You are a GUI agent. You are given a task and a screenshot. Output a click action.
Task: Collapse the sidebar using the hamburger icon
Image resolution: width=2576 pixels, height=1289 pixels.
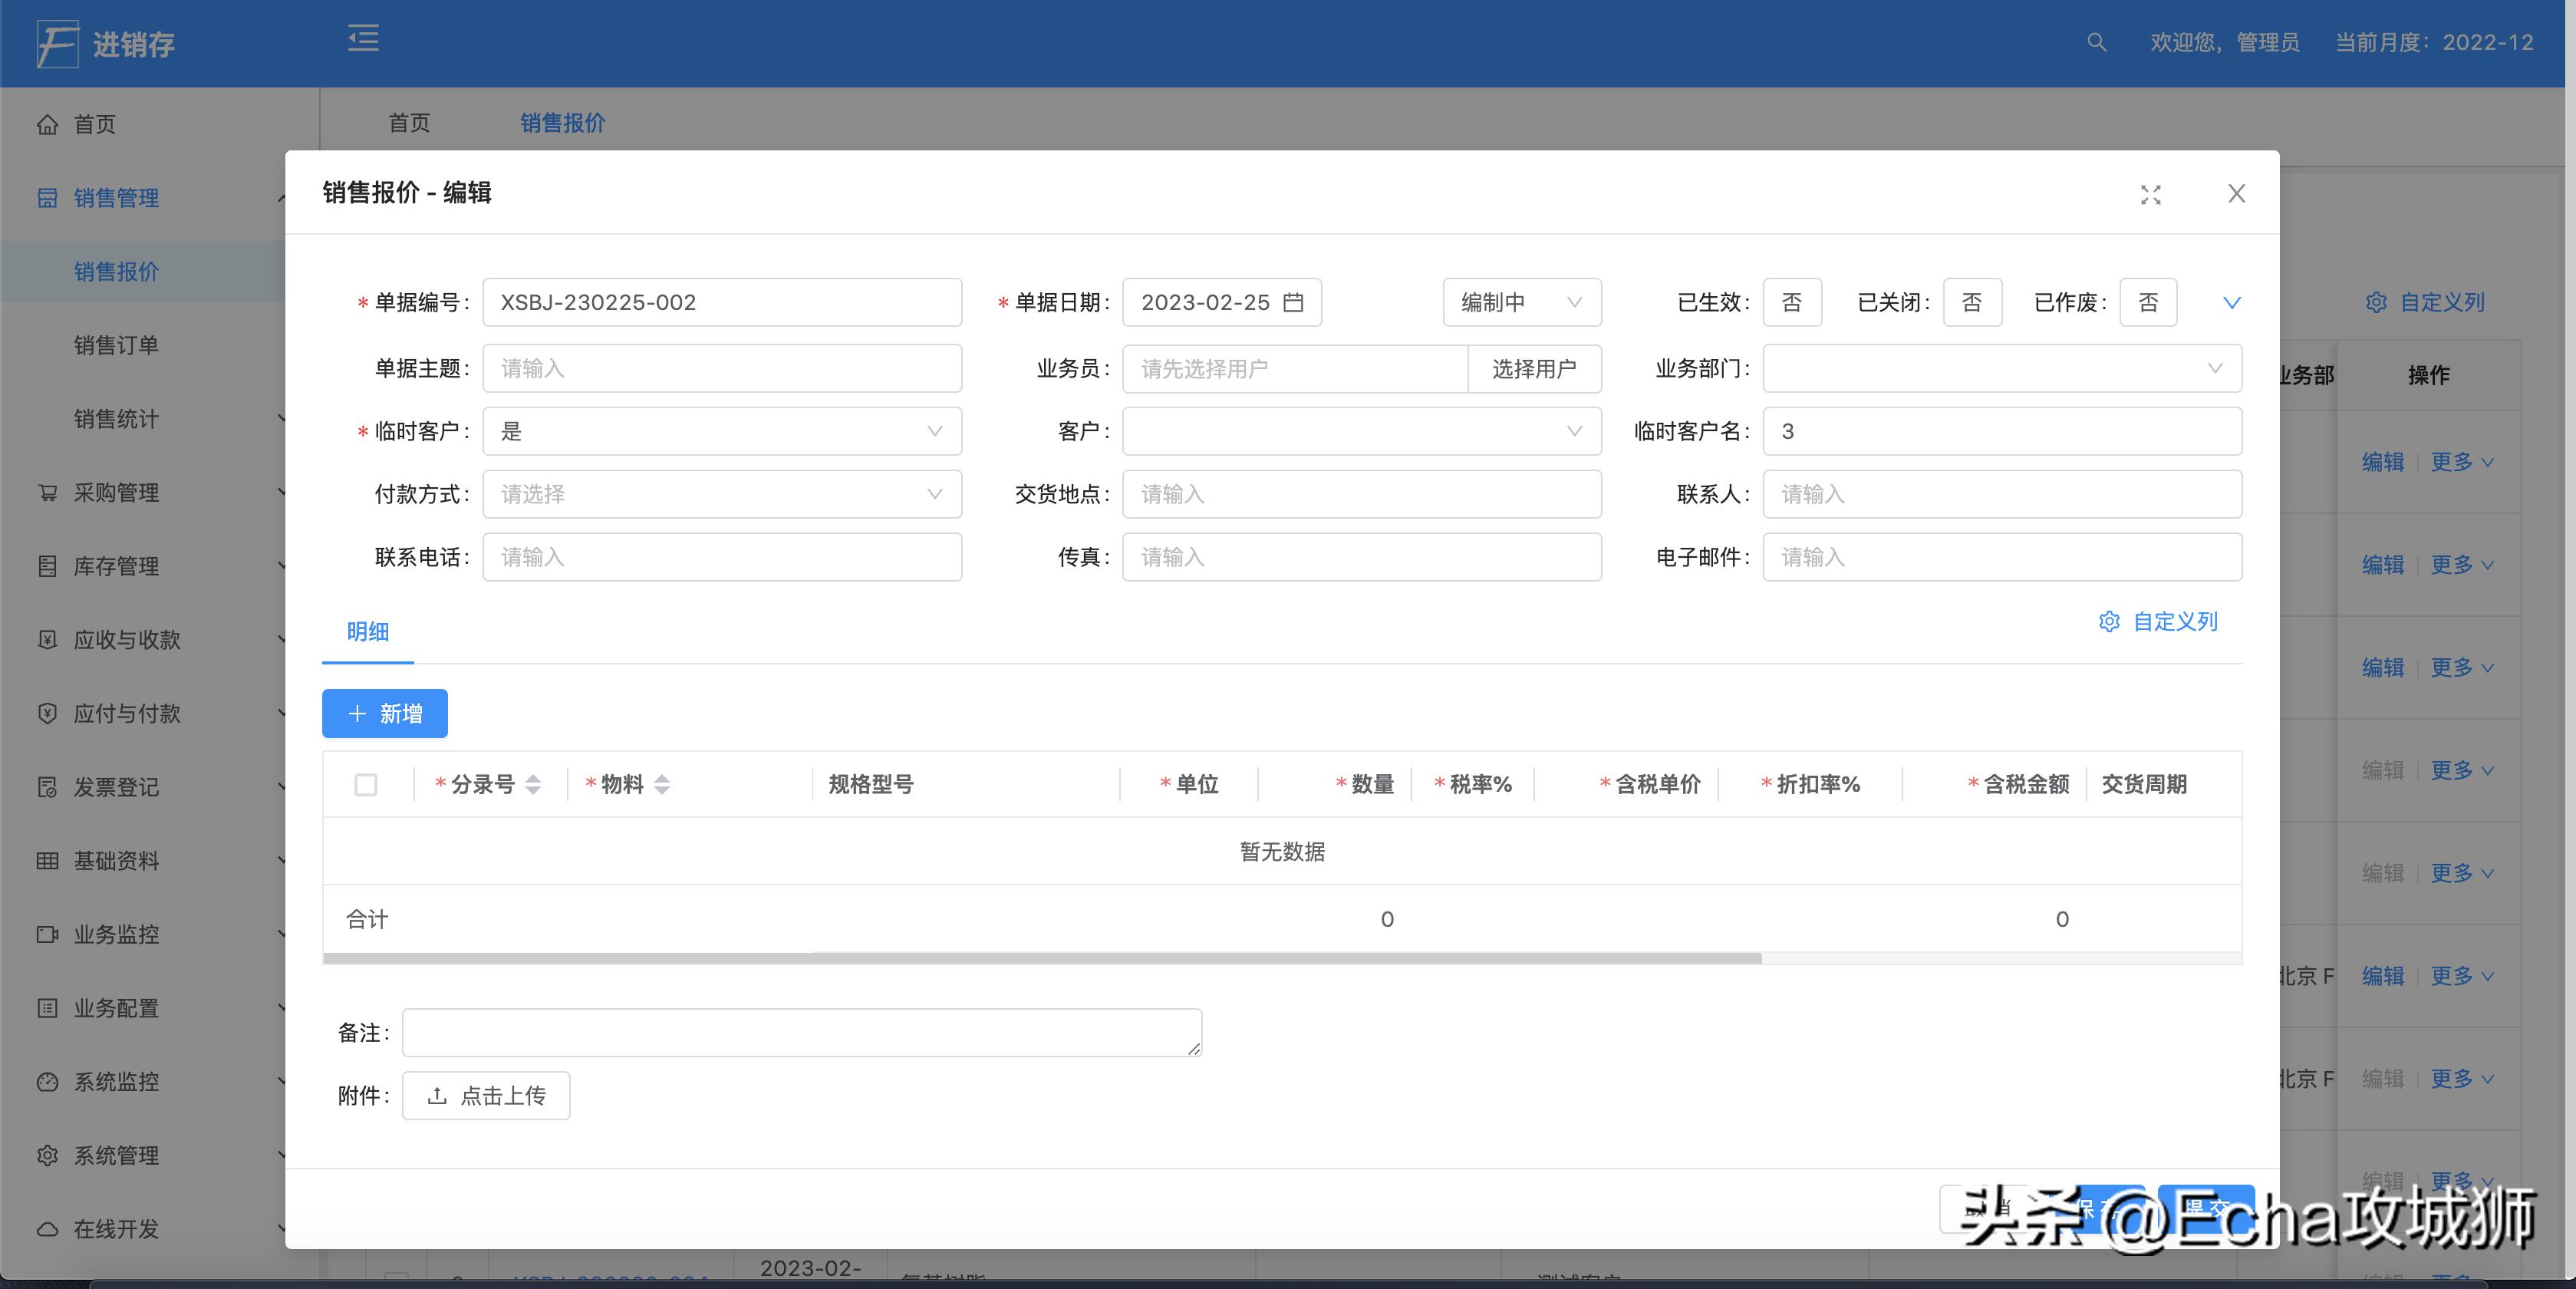[x=362, y=40]
